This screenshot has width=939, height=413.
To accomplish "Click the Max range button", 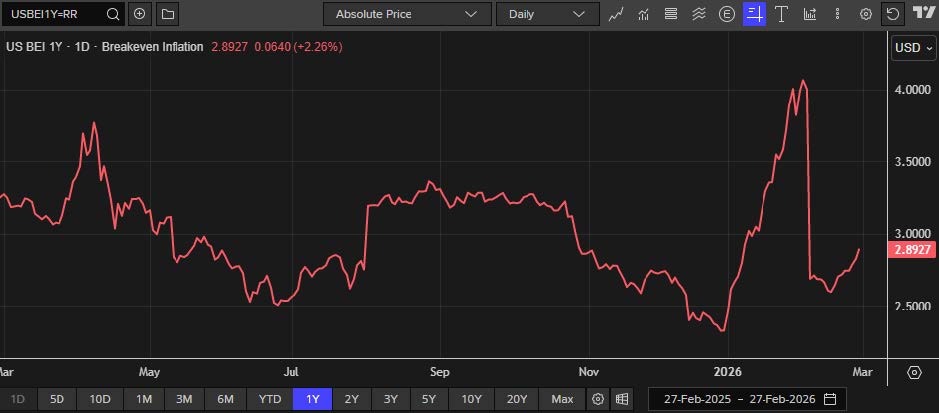I will [562, 399].
